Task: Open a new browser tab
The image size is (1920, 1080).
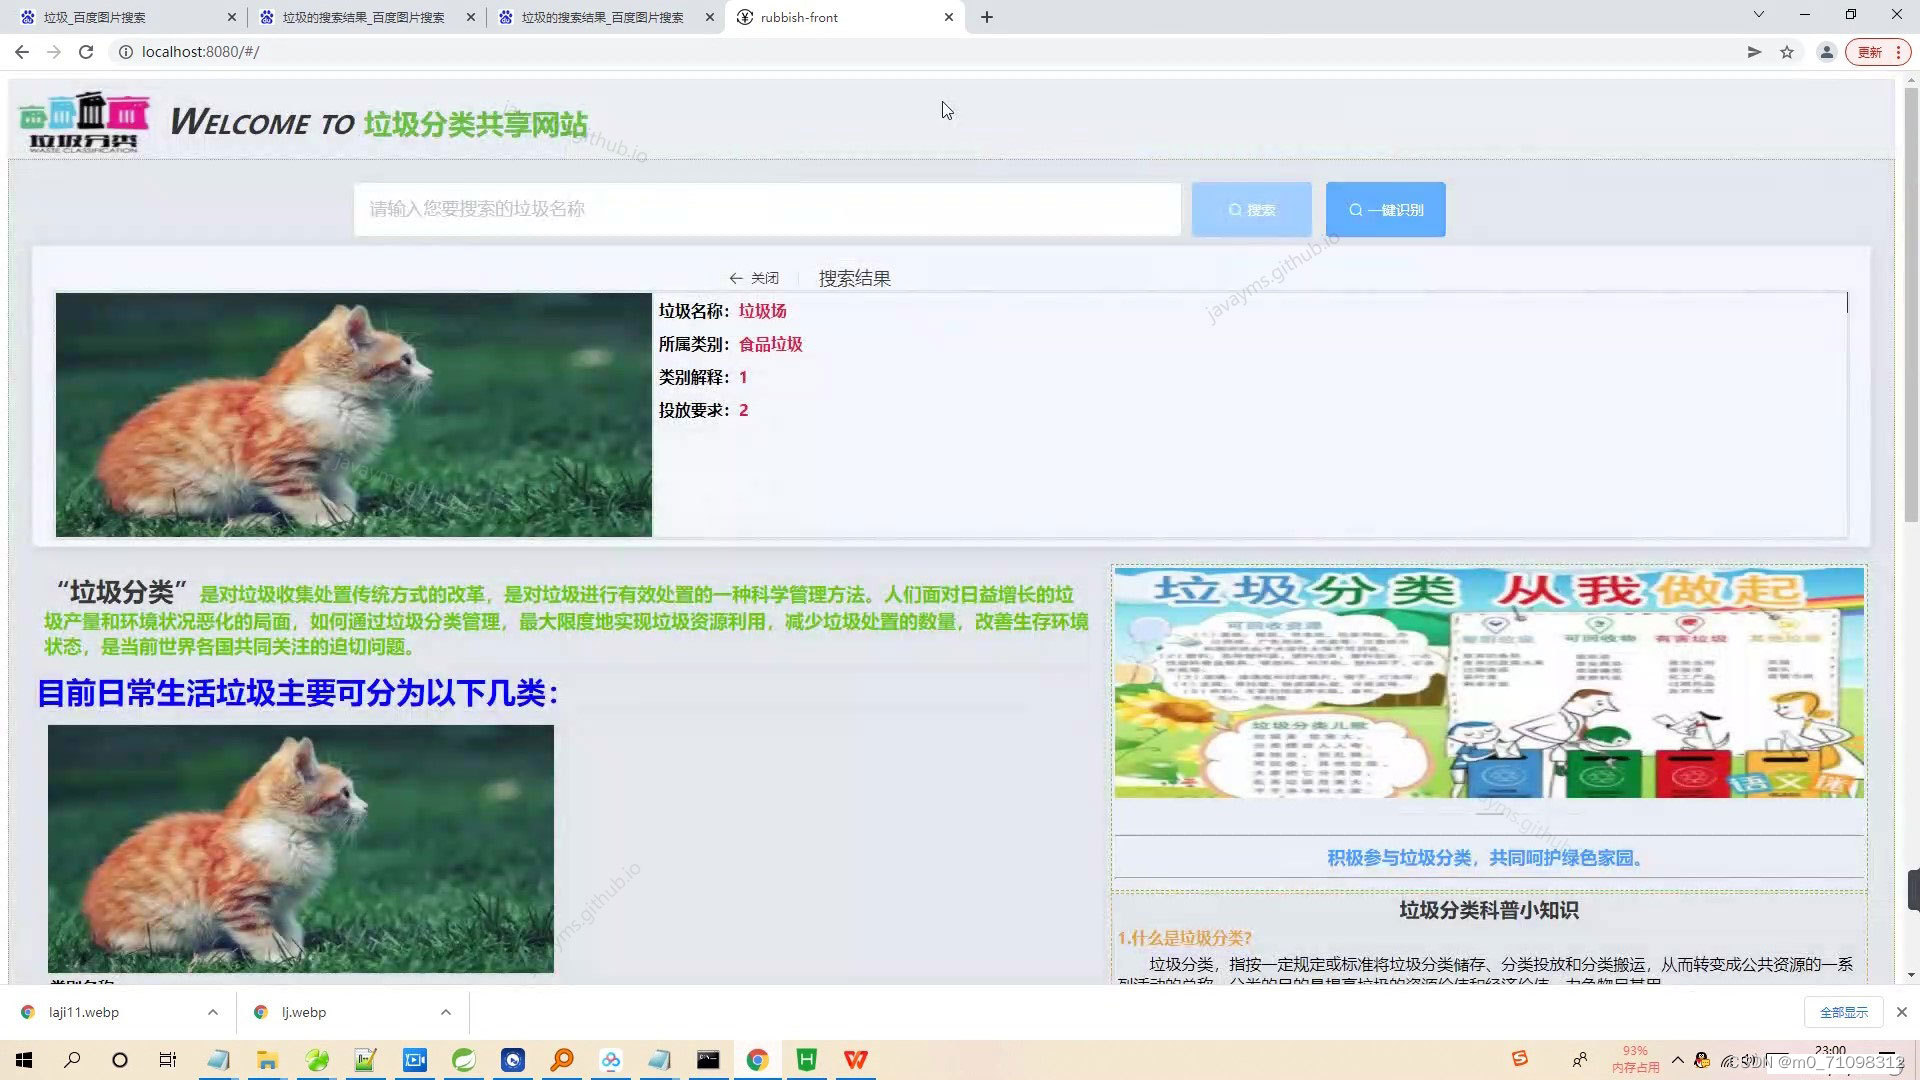Action: (x=987, y=17)
